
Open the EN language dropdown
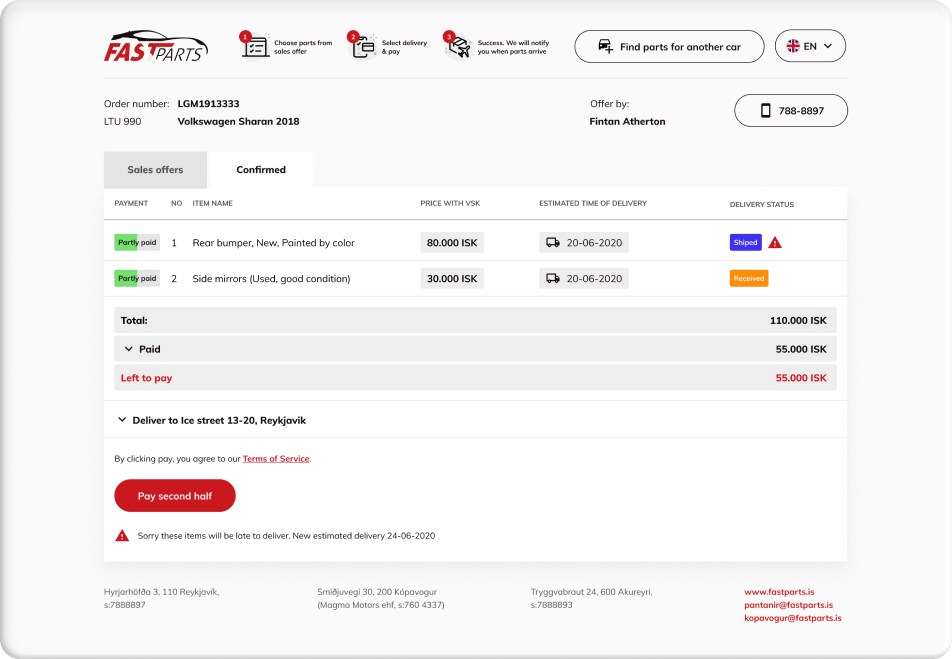click(x=810, y=46)
